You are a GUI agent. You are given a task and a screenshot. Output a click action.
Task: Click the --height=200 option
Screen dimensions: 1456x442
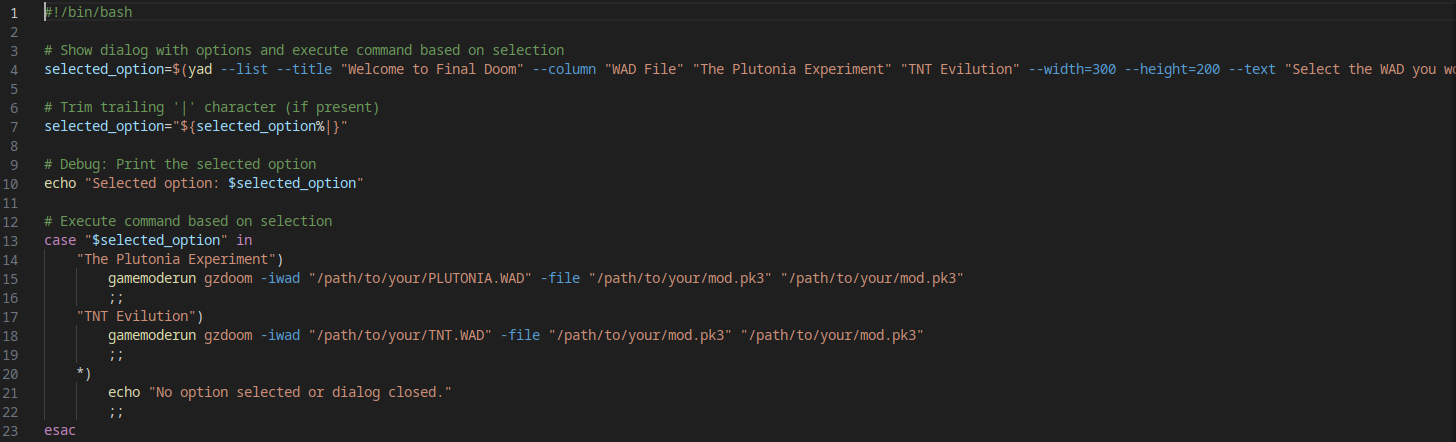pos(1176,69)
